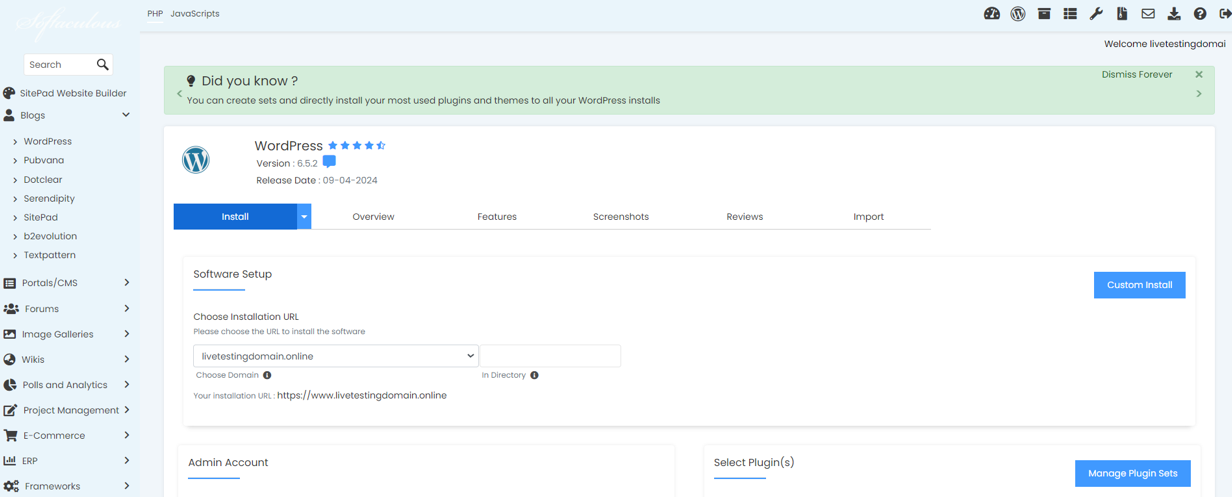Viewport: 1232px width, 497px height.
Task: Open help question mark icon
Action: click(x=1200, y=14)
